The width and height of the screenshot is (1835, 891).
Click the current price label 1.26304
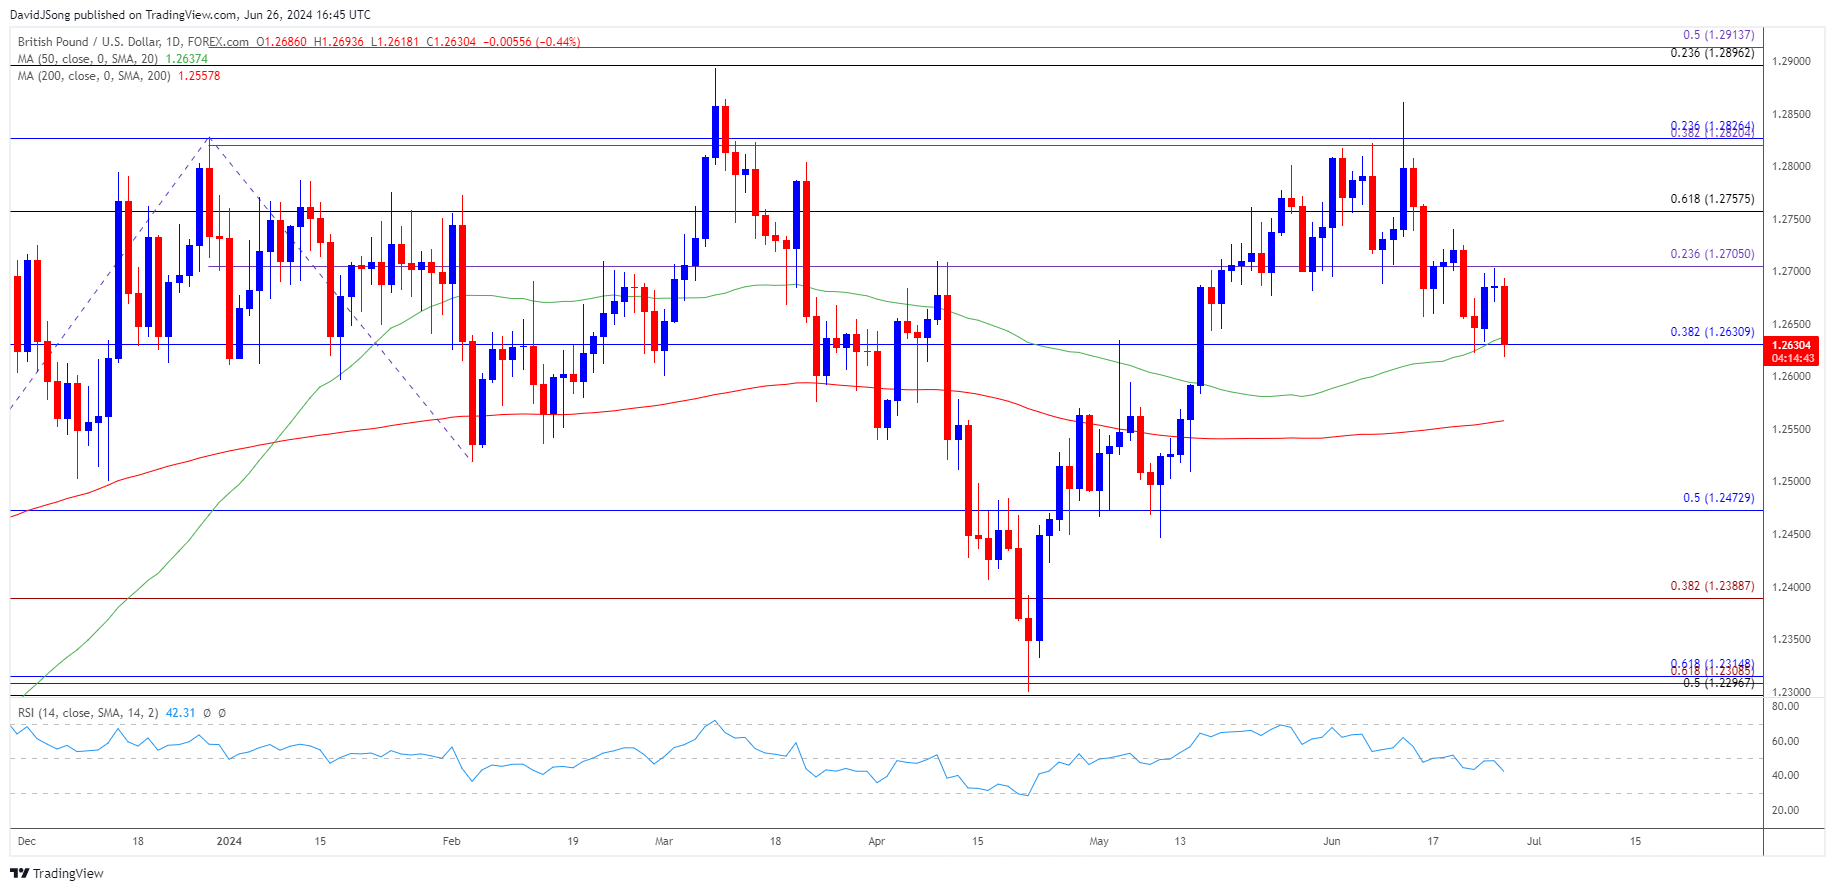(1792, 345)
